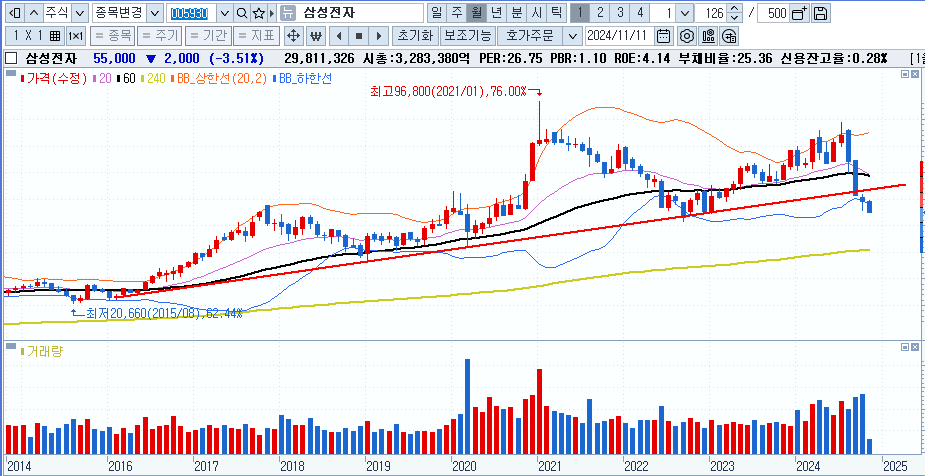Image resolution: width=925 pixels, height=476 pixels.
Task: Select interval preset 4
Action: pyautogui.click(x=639, y=12)
